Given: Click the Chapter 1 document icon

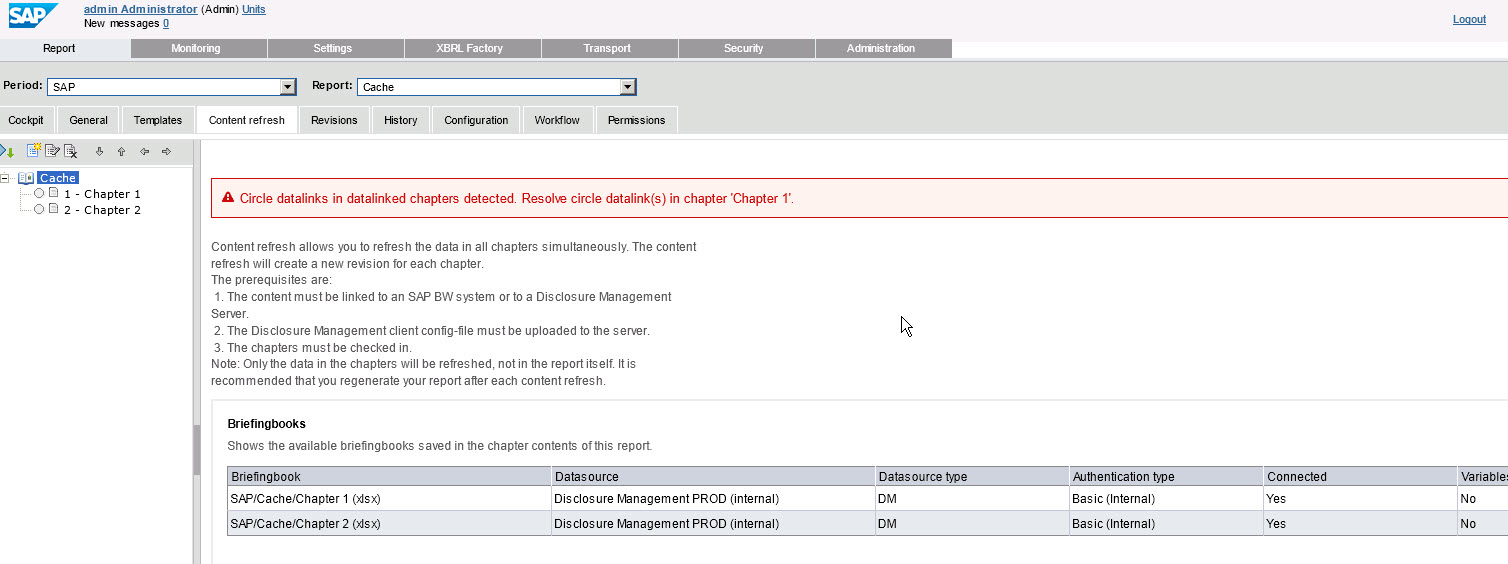Looking at the screenshot, I should [53, 193].
